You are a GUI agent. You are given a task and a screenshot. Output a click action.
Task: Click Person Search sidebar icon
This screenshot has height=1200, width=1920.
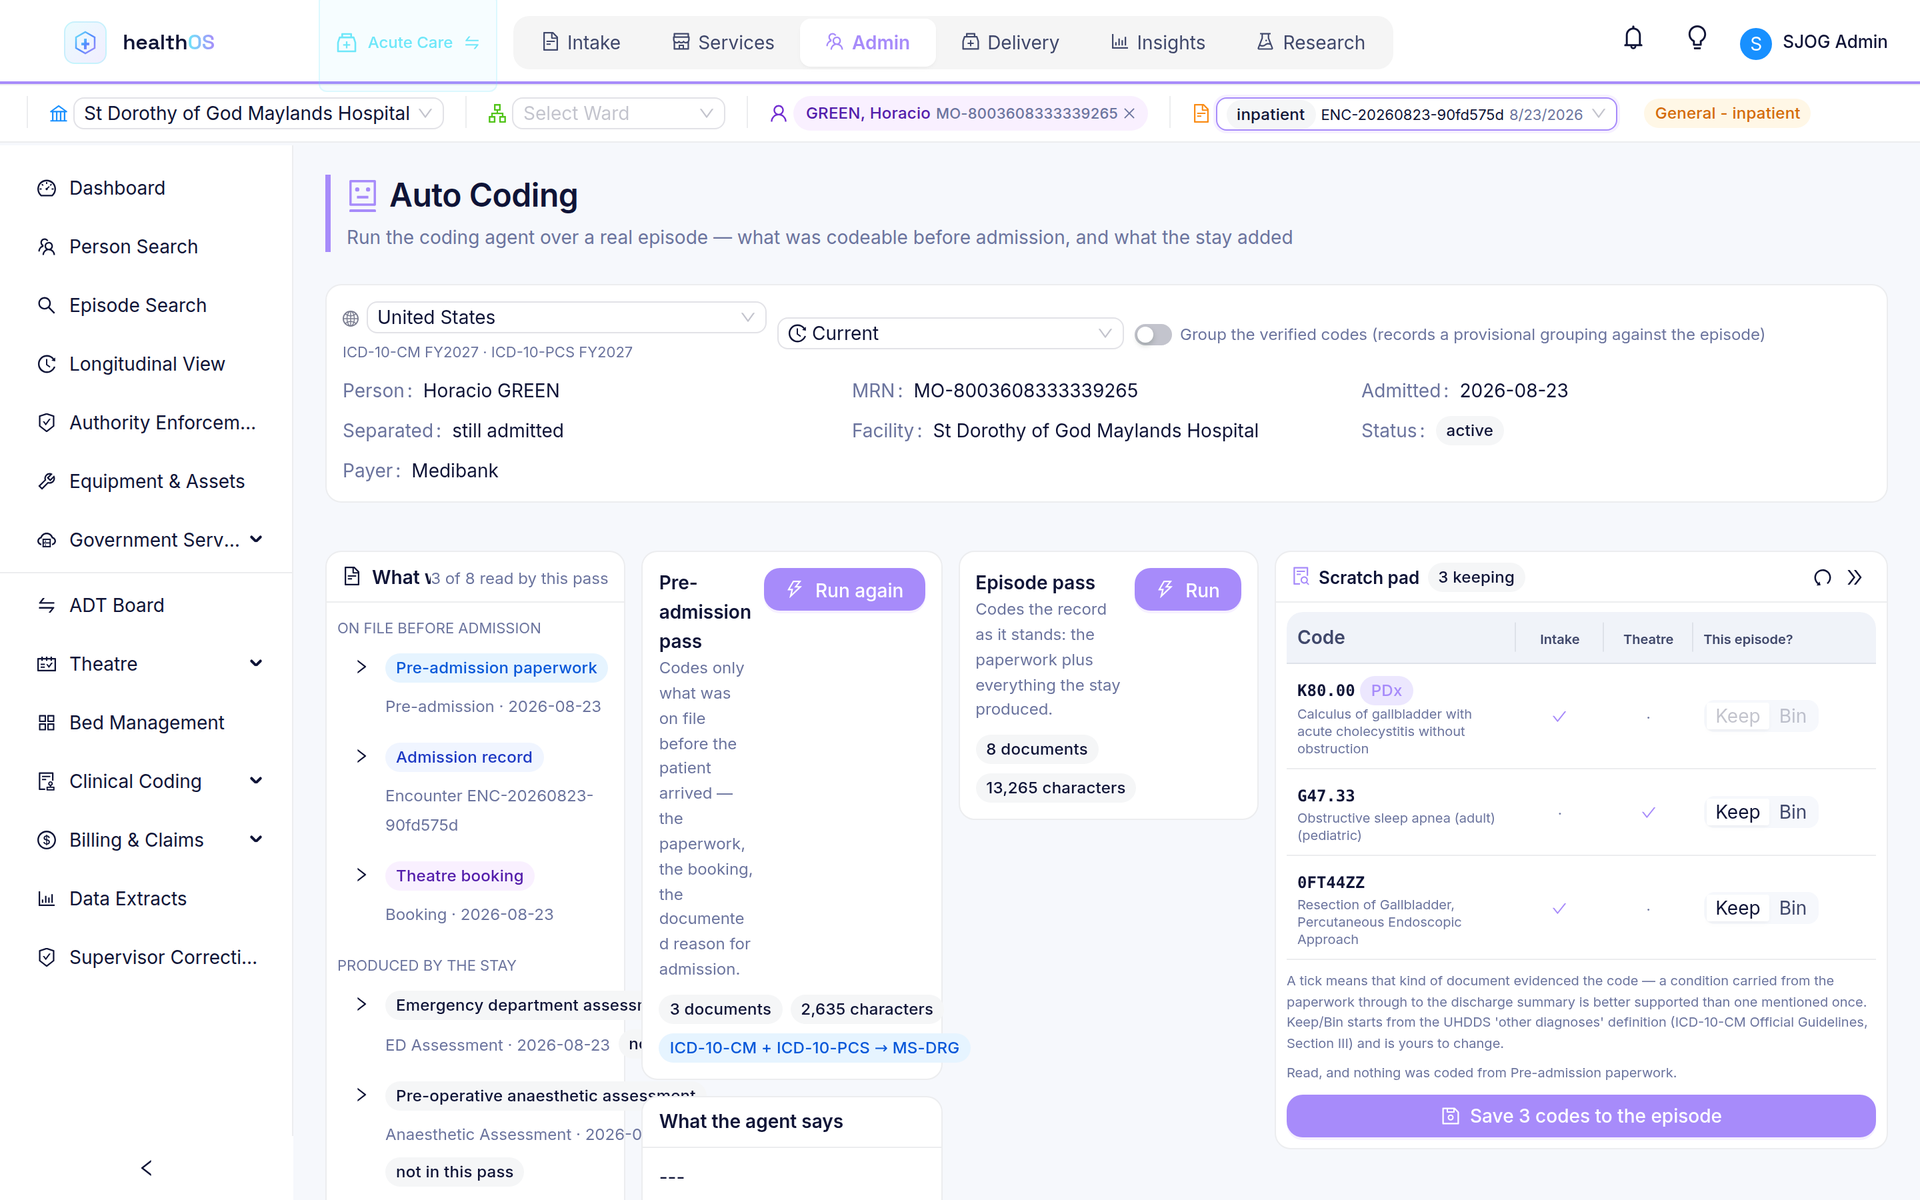pyautogui.click(x=46, y=247)
